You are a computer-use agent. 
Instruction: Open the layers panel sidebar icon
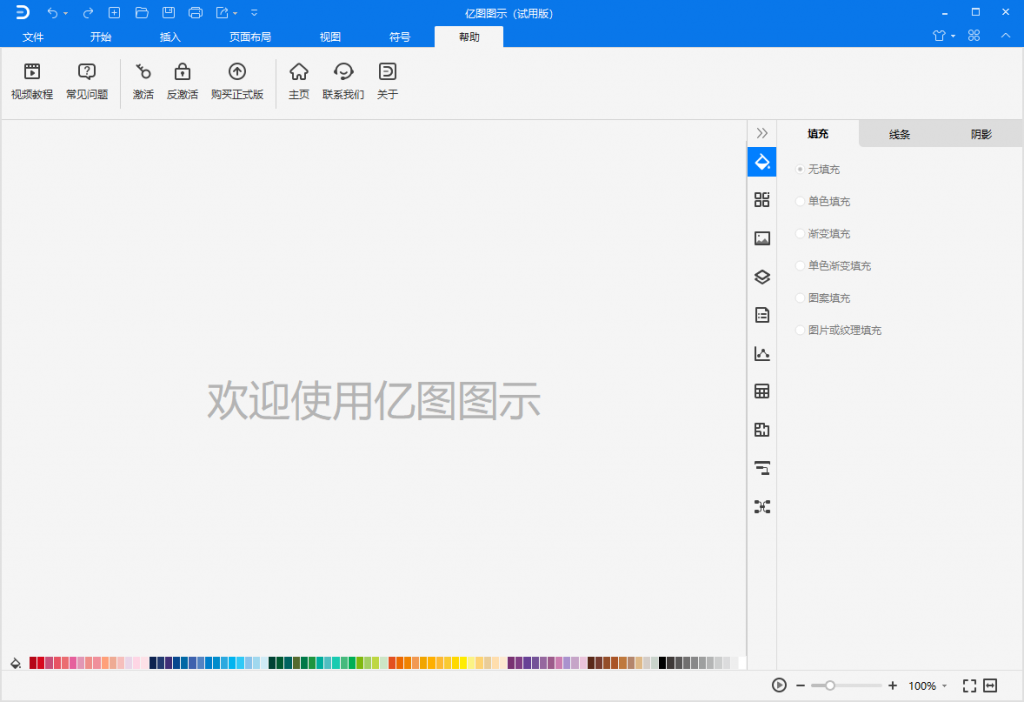pyautogui.click(x=762, y=277)
